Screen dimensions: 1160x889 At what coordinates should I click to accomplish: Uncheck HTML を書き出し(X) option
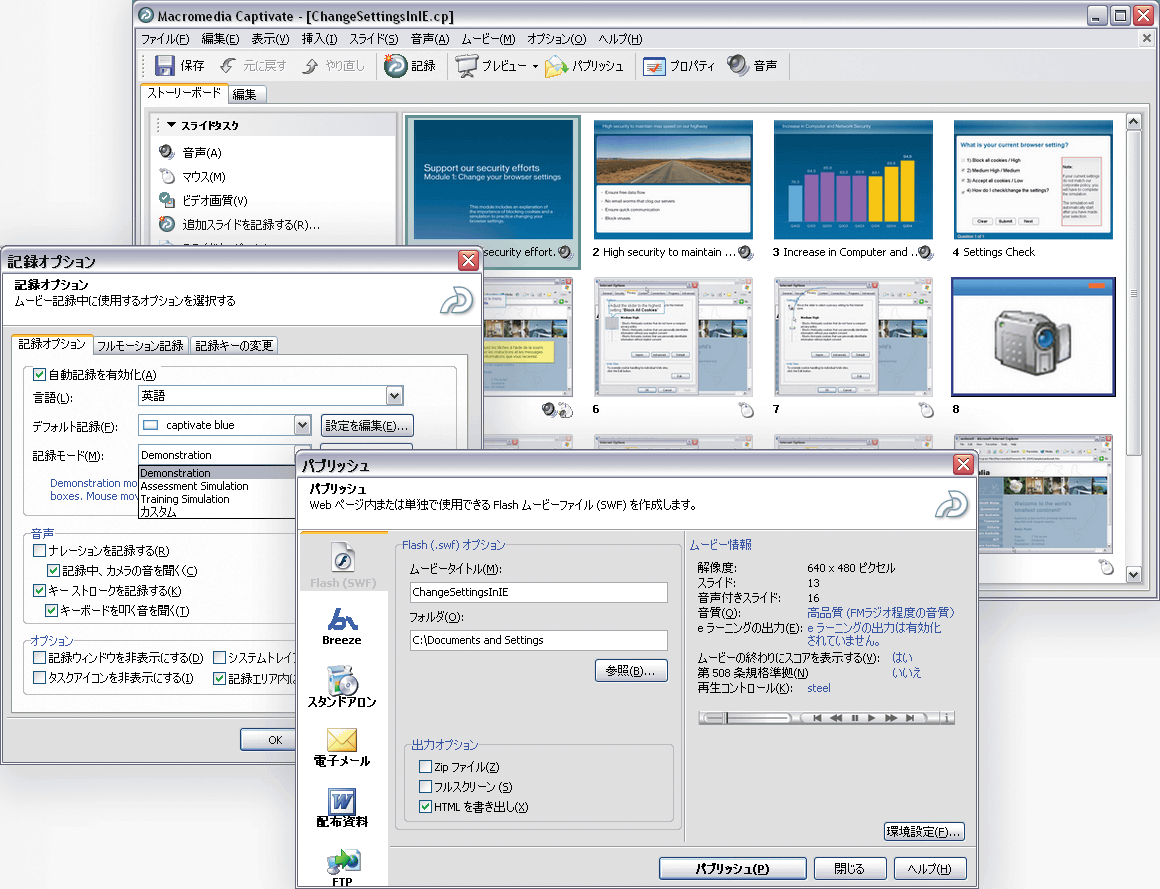(x=425, y=806)
